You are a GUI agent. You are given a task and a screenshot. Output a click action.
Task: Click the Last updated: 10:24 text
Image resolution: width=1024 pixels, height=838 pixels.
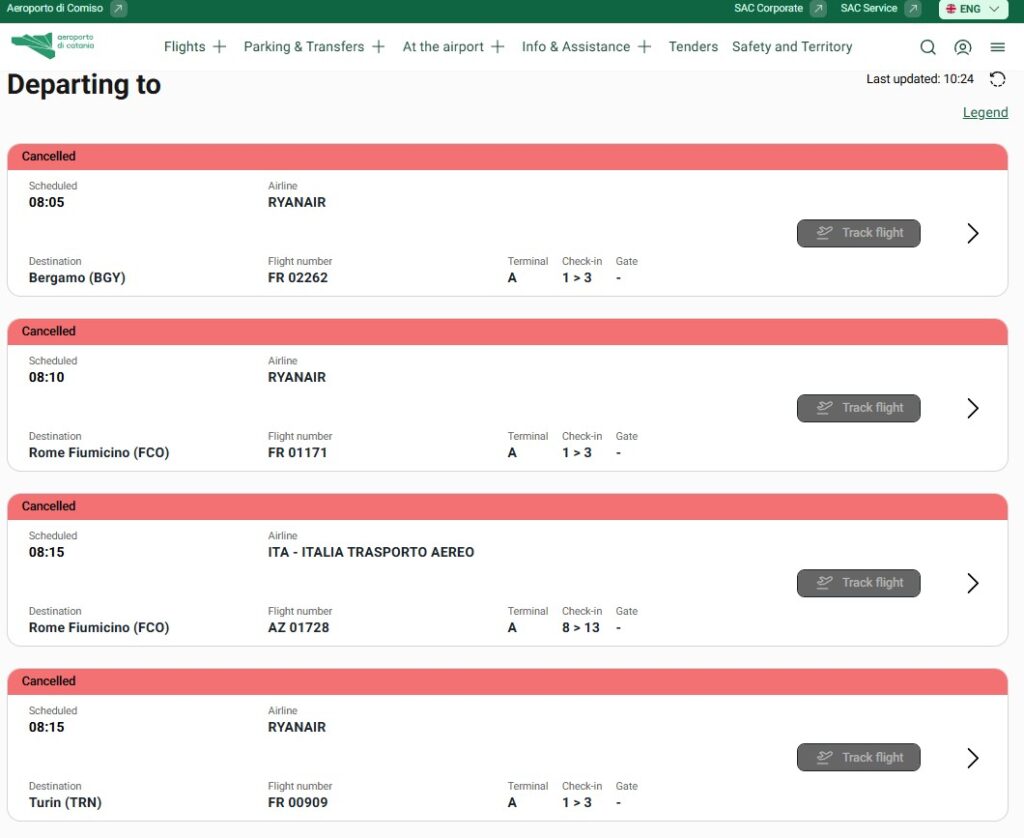pos(920,79)
